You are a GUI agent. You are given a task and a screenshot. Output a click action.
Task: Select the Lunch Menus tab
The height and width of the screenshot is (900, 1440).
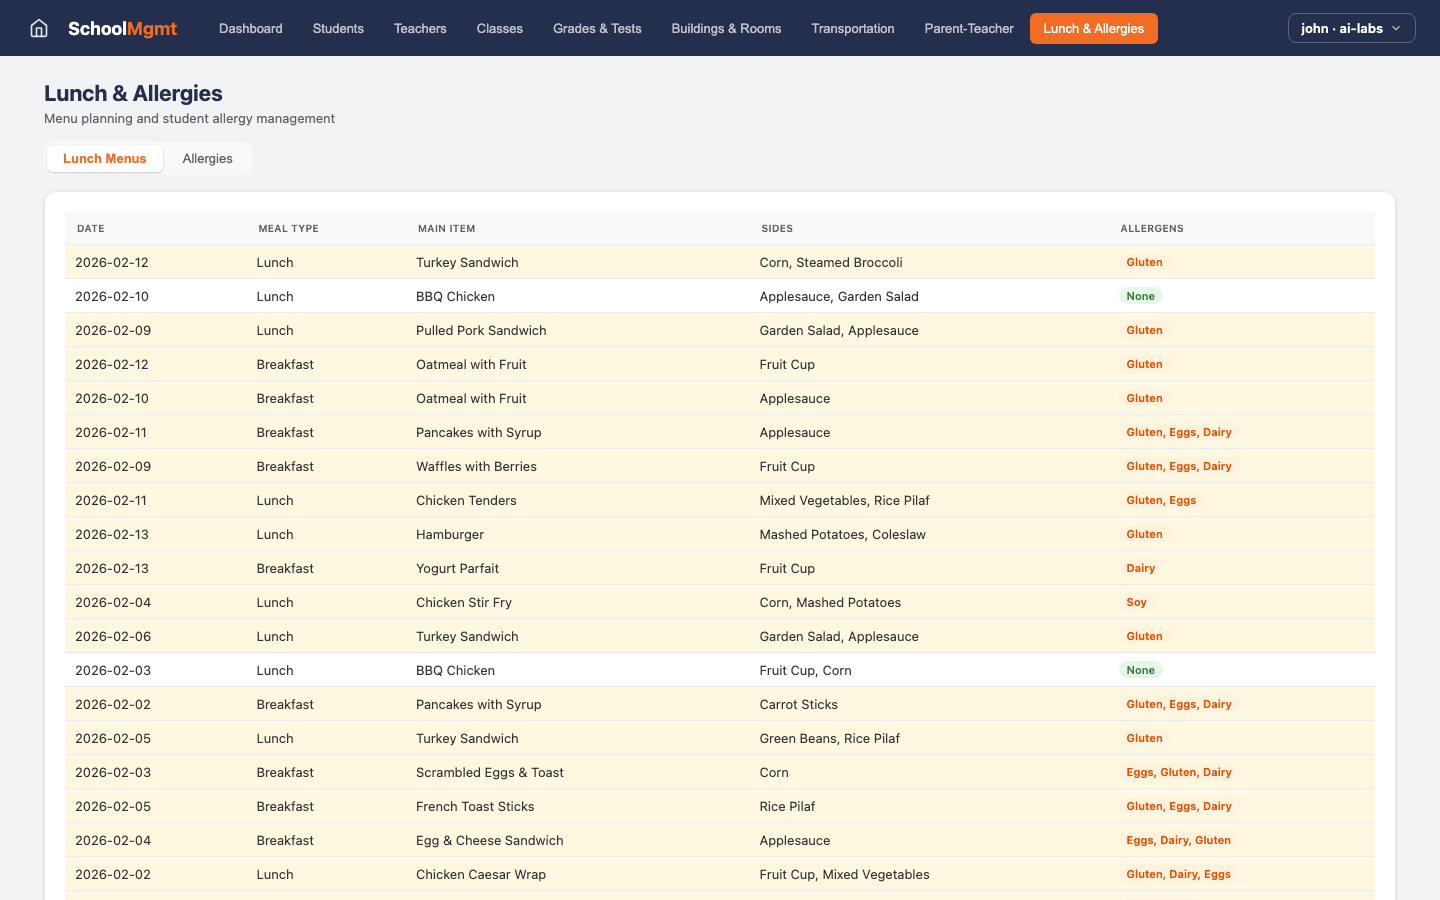pyautogui.click(x=105, y=158)
